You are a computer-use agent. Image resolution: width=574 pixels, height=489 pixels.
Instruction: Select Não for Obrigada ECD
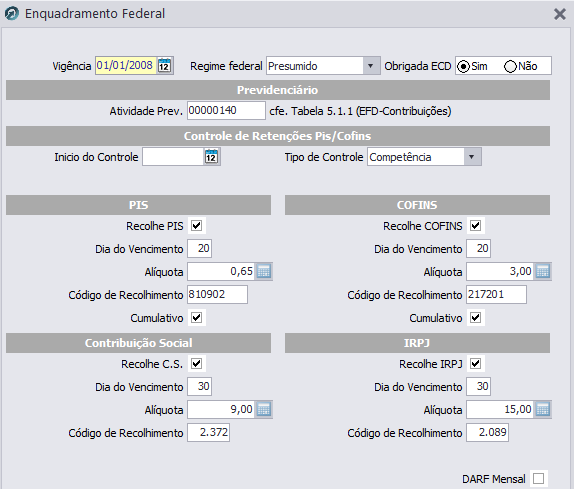coord(510,67)
